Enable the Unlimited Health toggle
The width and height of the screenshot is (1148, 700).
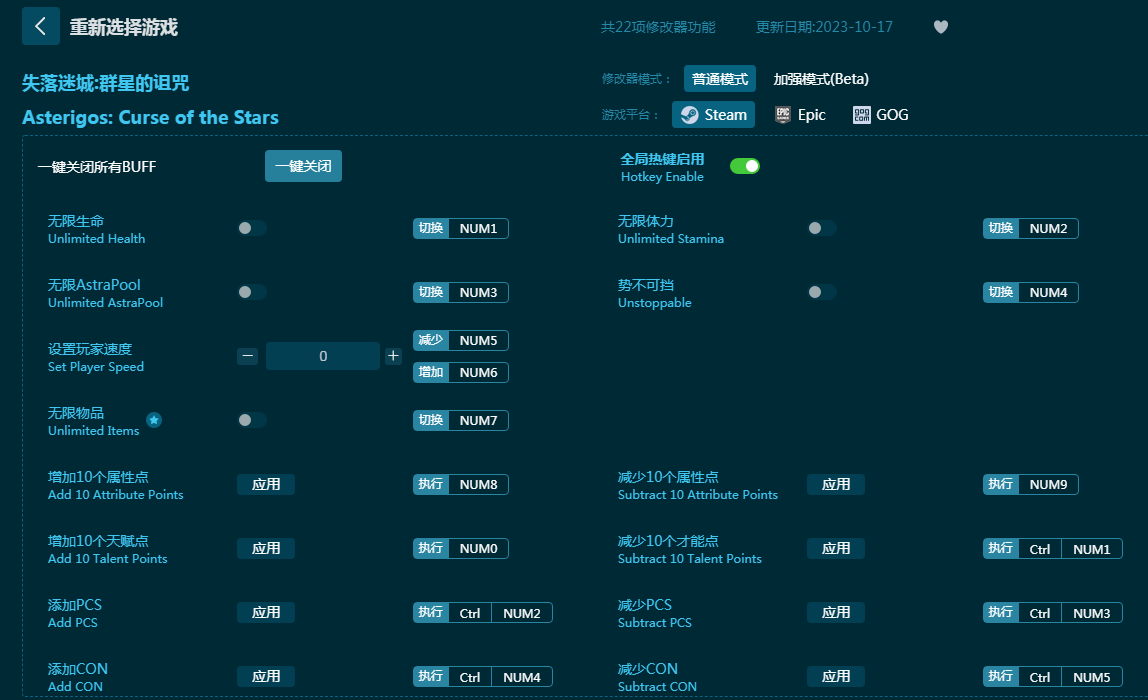[251, 228]
